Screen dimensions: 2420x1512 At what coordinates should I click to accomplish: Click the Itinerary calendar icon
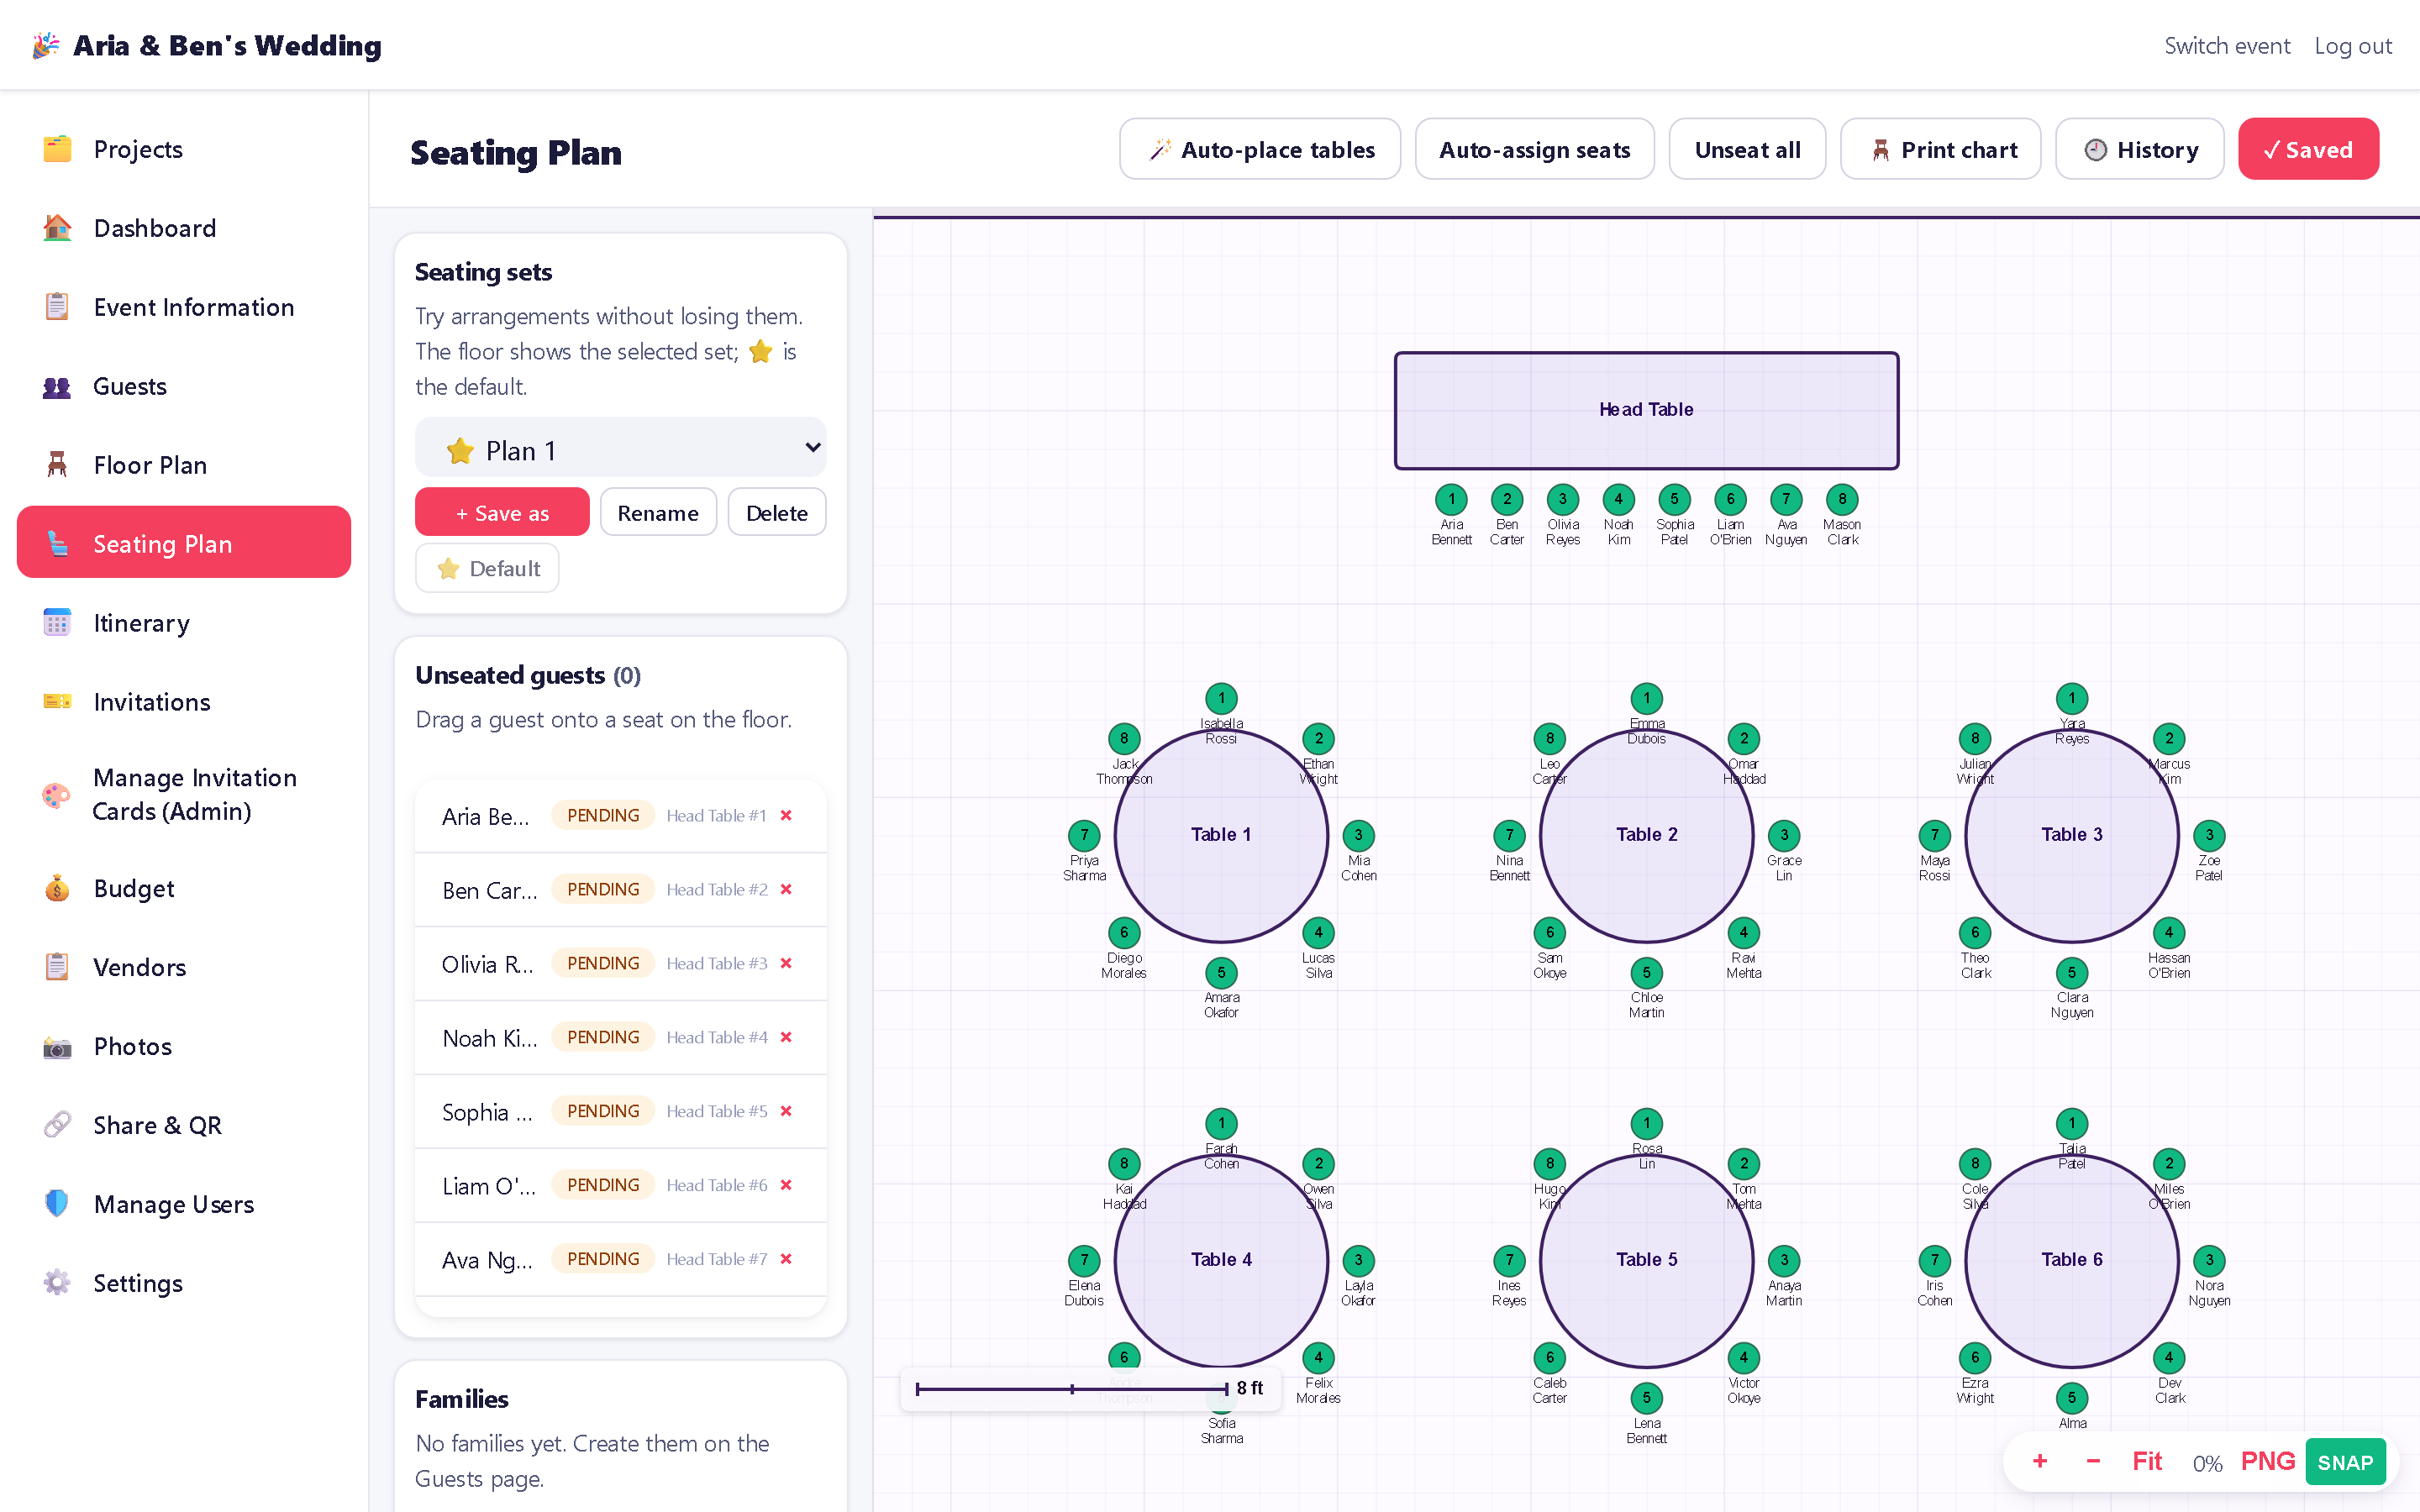tap(57, 623)
